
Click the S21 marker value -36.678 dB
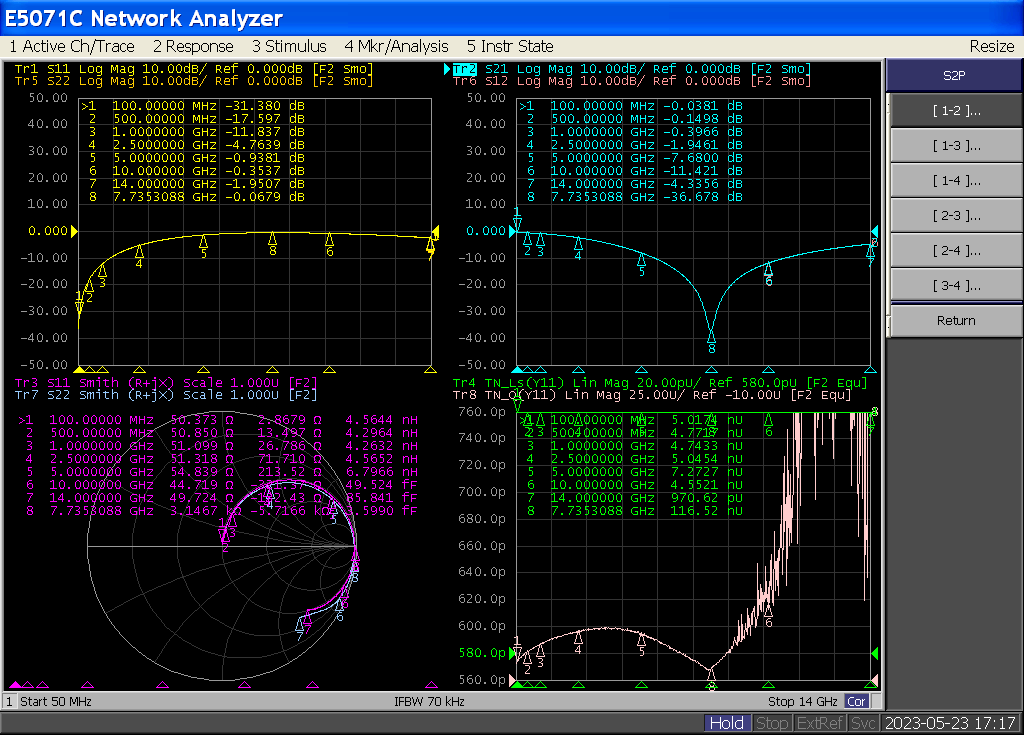click(x=703, y=197)
